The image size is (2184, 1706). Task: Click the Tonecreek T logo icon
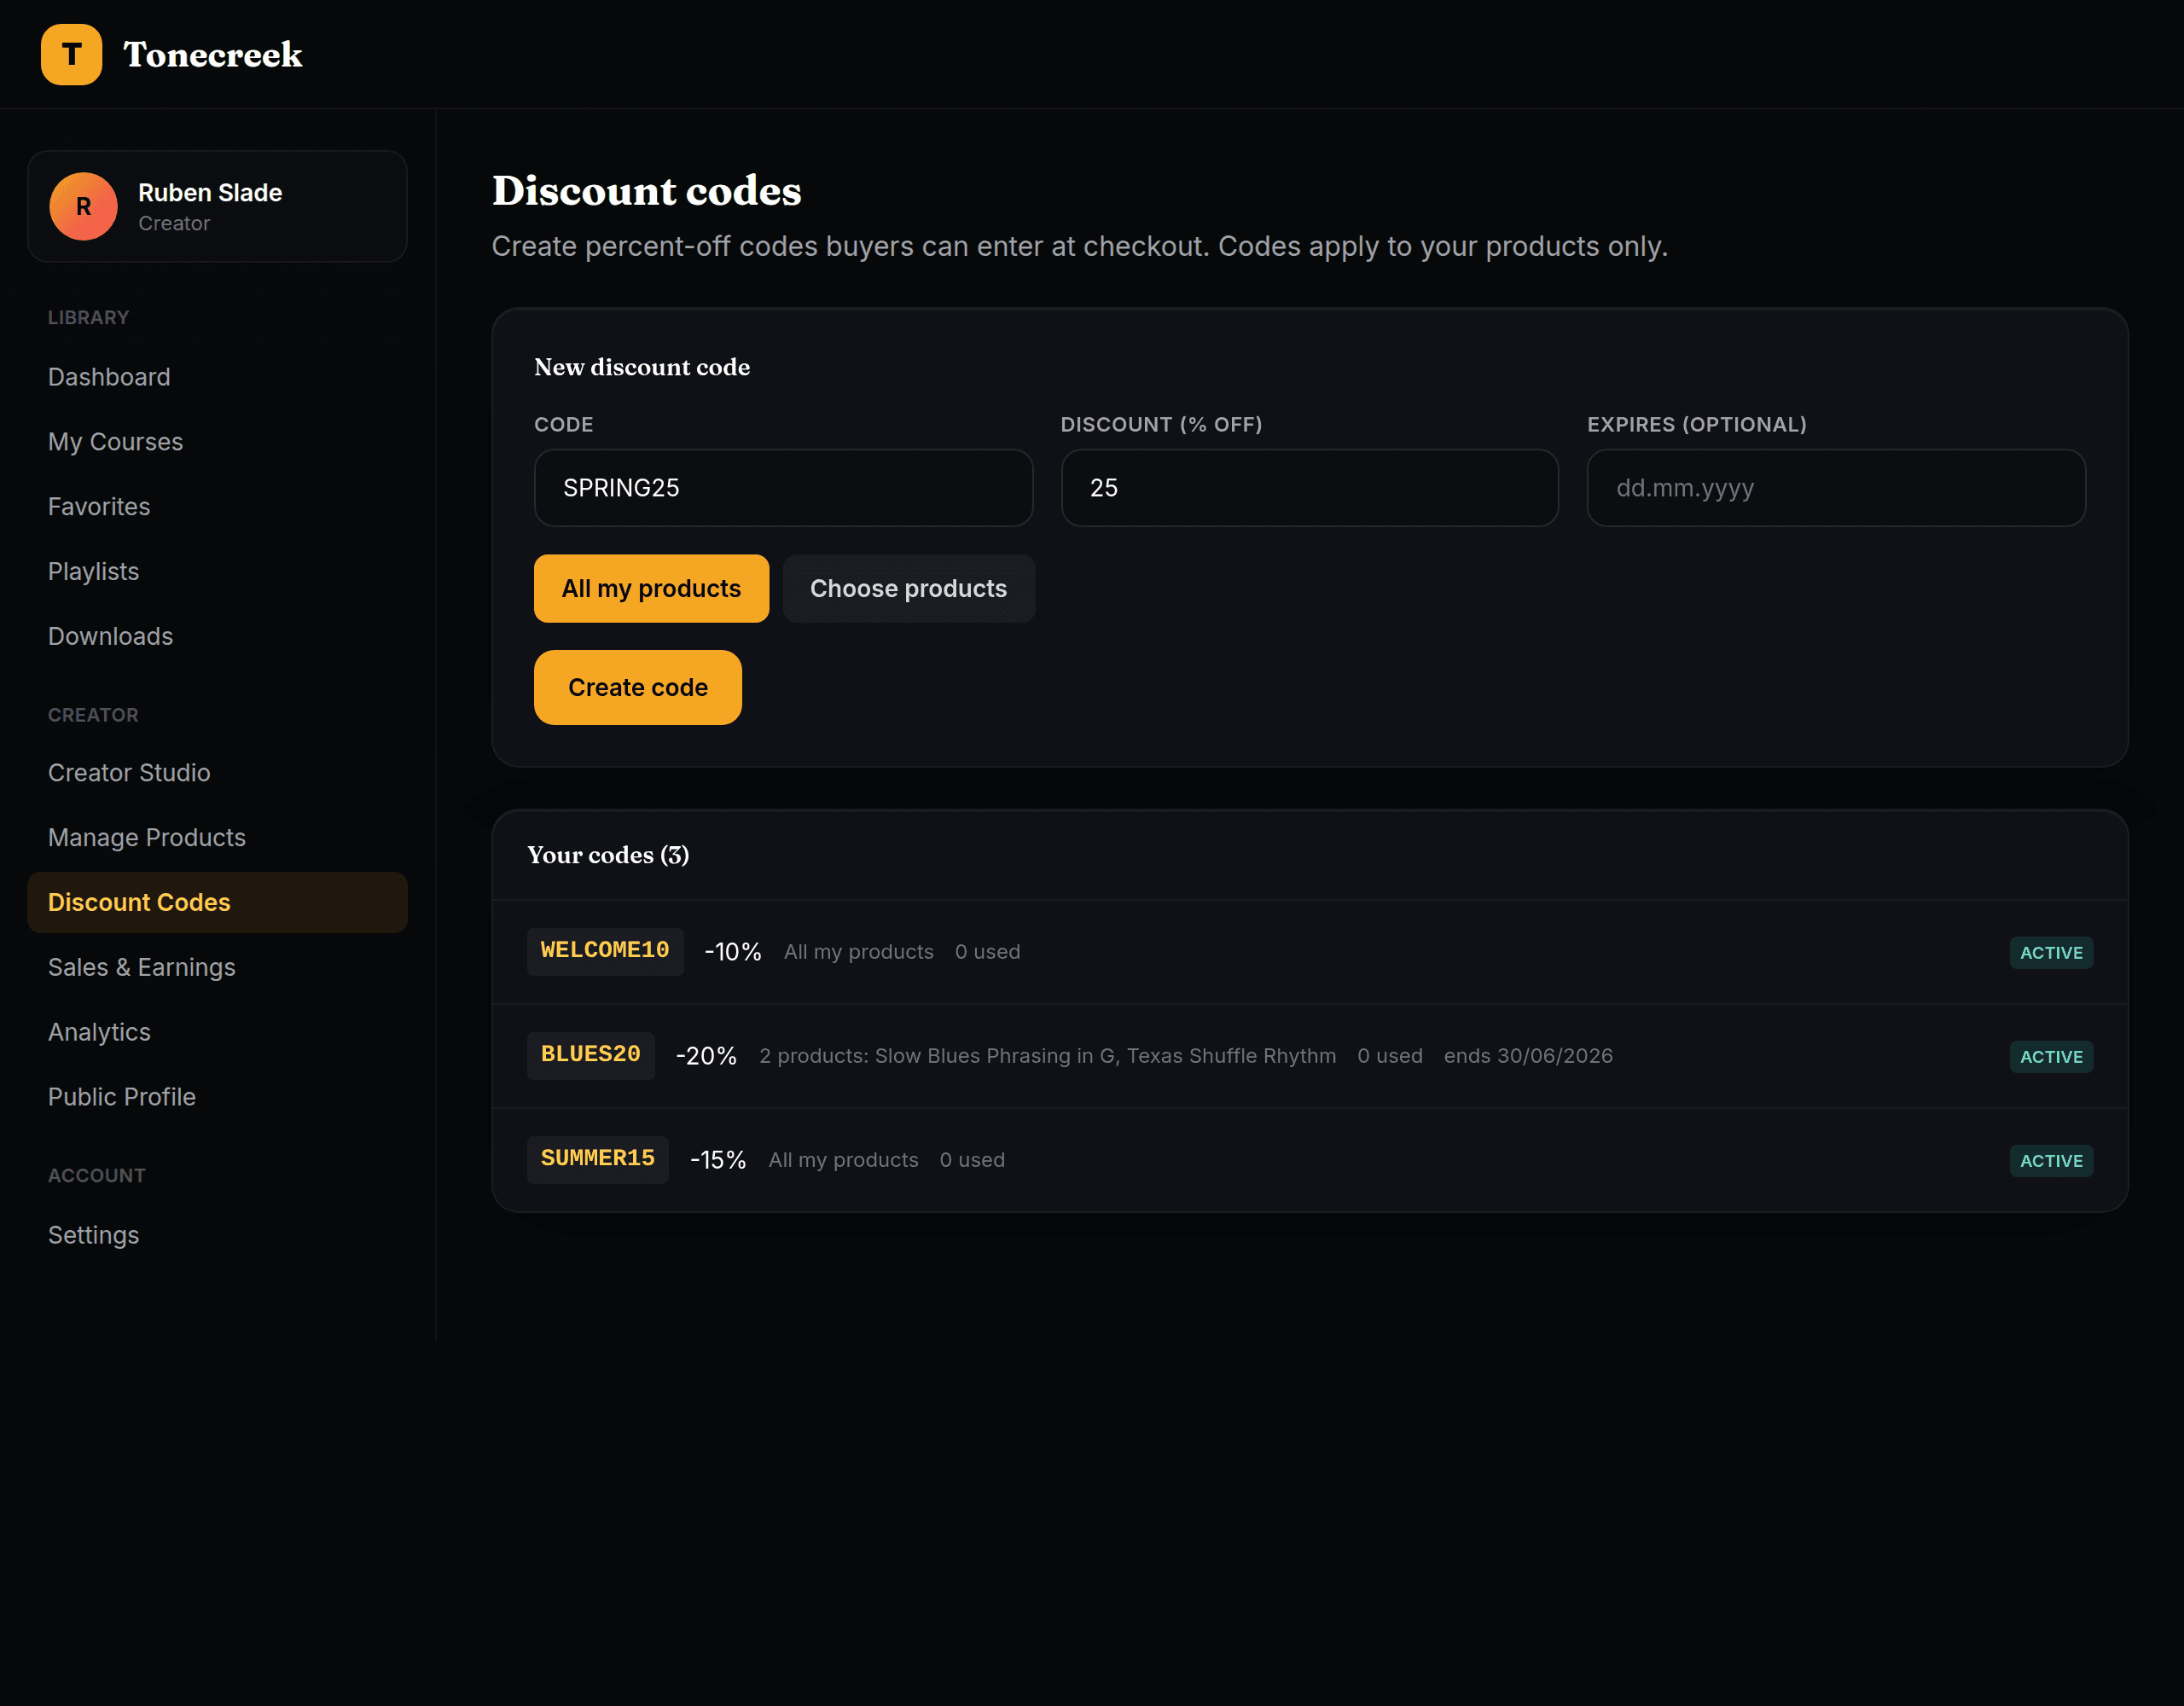tap(71, 54)
